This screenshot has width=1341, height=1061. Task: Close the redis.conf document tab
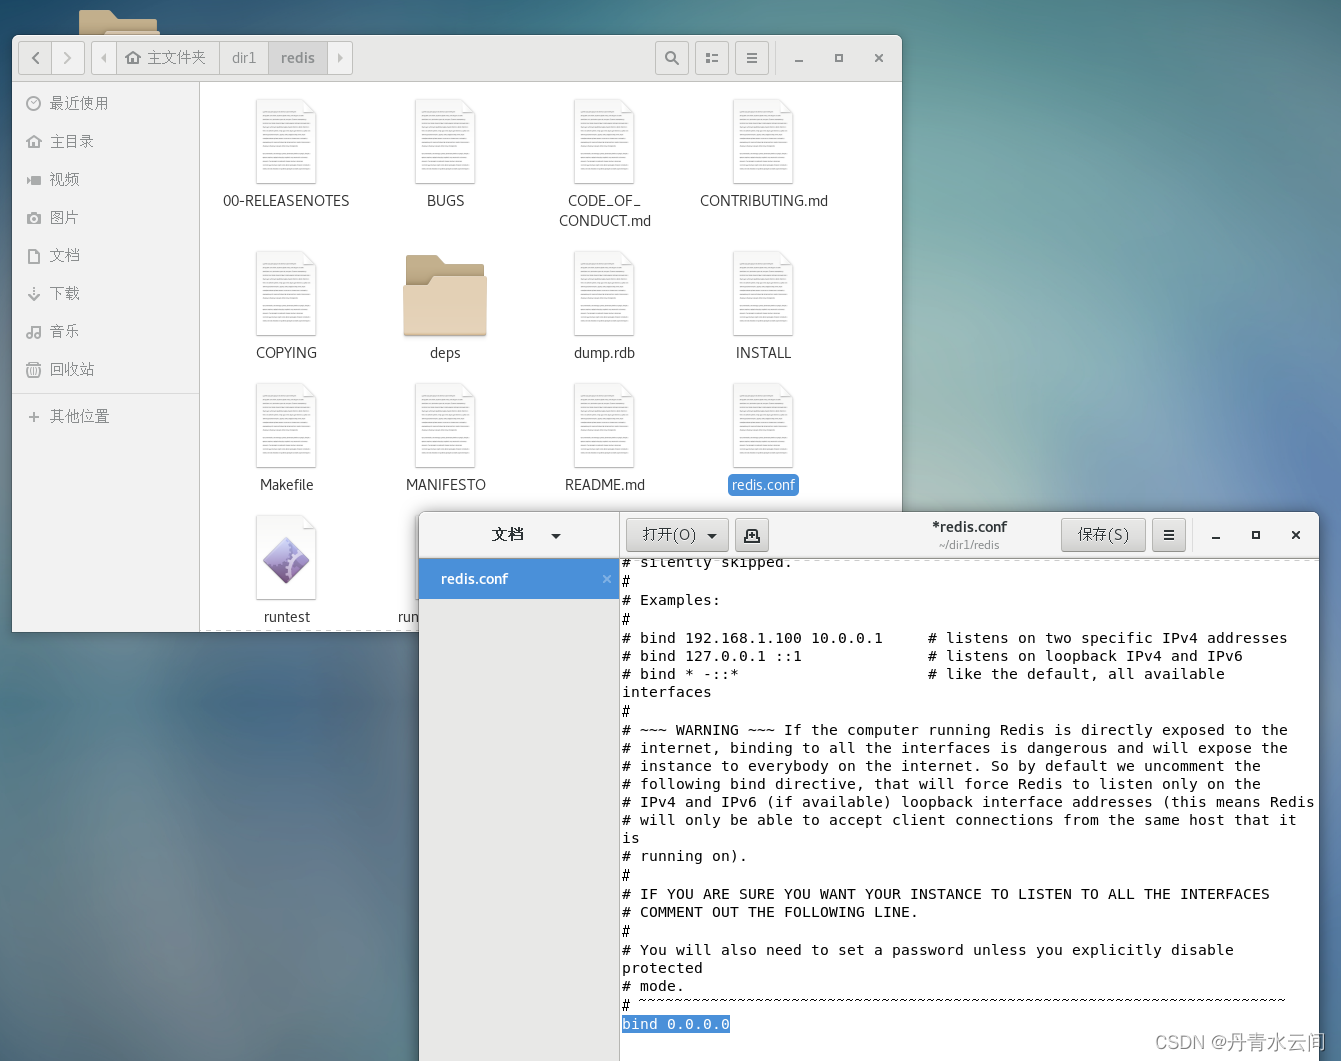pyautogui.click(x=606, y=579)
